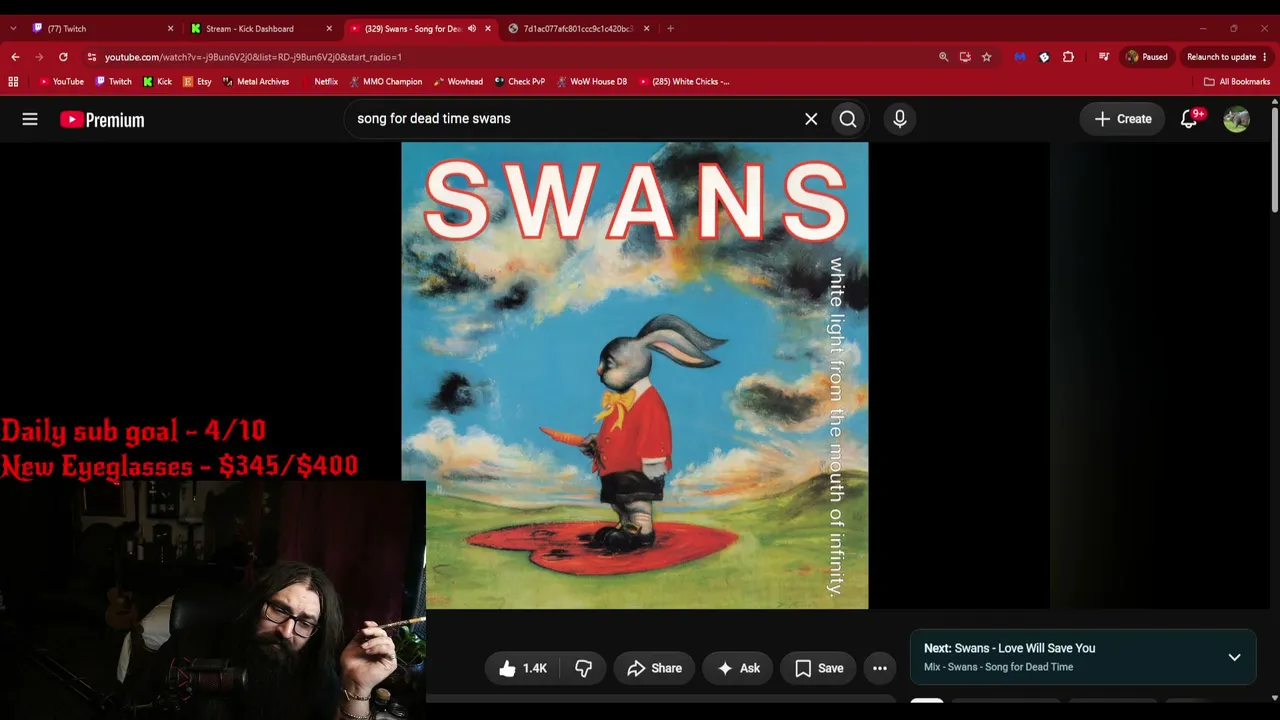Open the B-logo extension icon

[1044, 57]
